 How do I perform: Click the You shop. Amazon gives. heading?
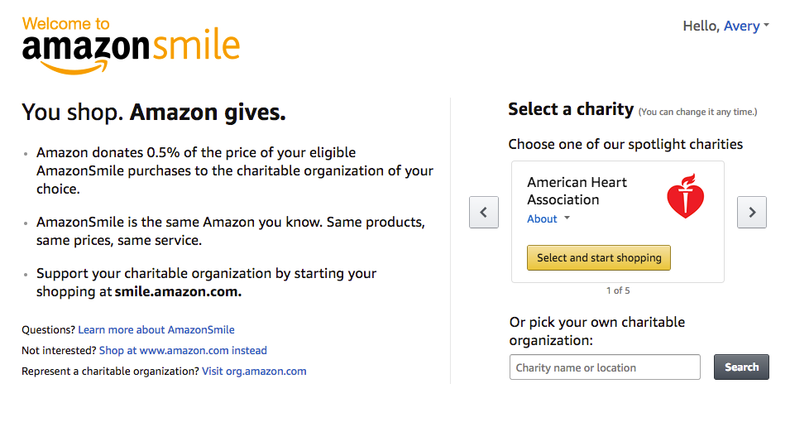pos(154,113)
